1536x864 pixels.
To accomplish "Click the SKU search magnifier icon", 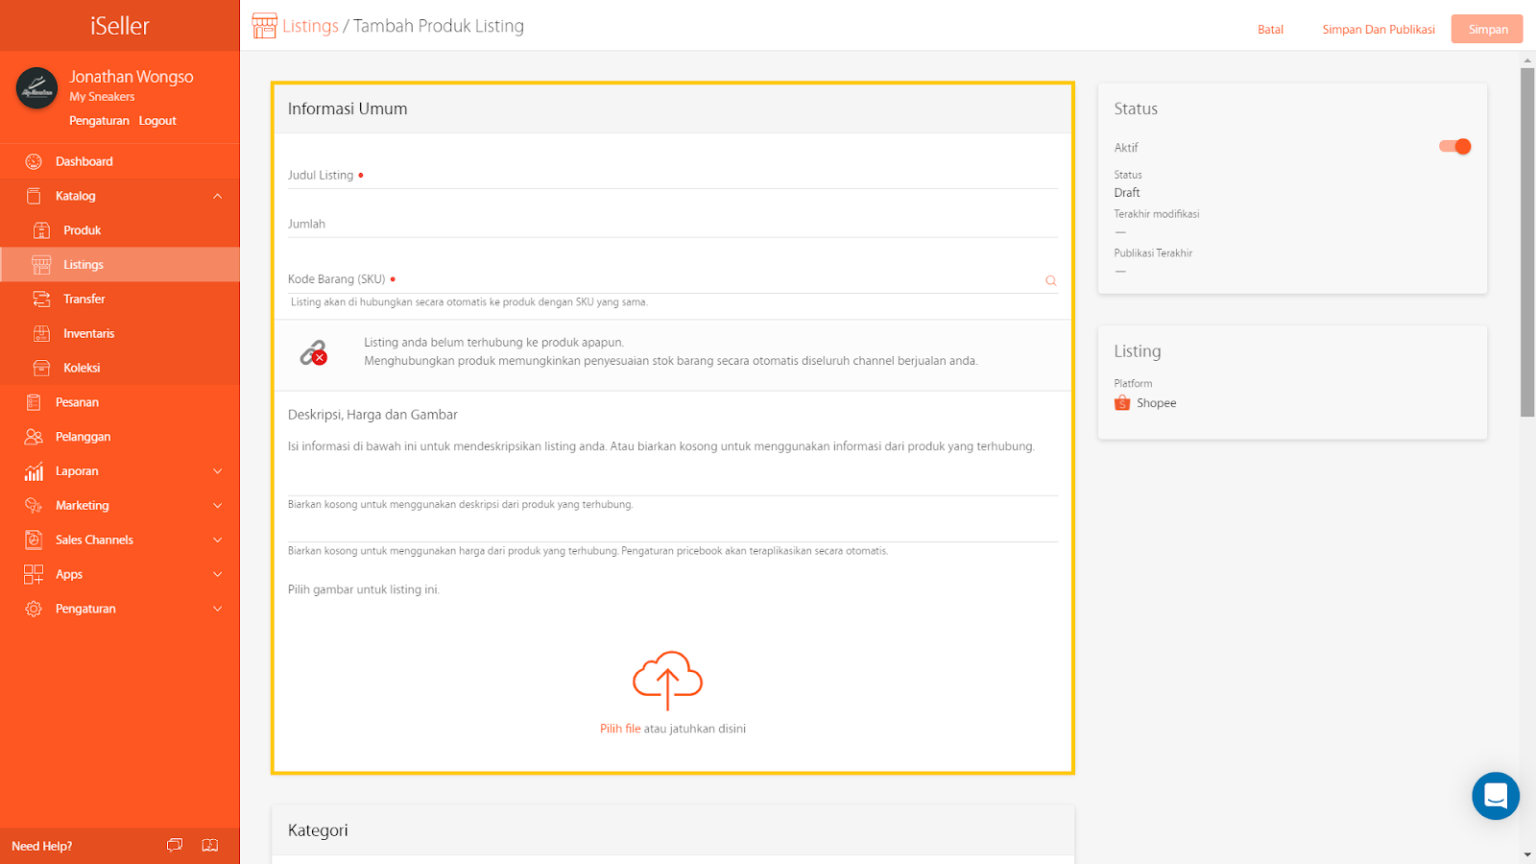I will coord(1050,281).
